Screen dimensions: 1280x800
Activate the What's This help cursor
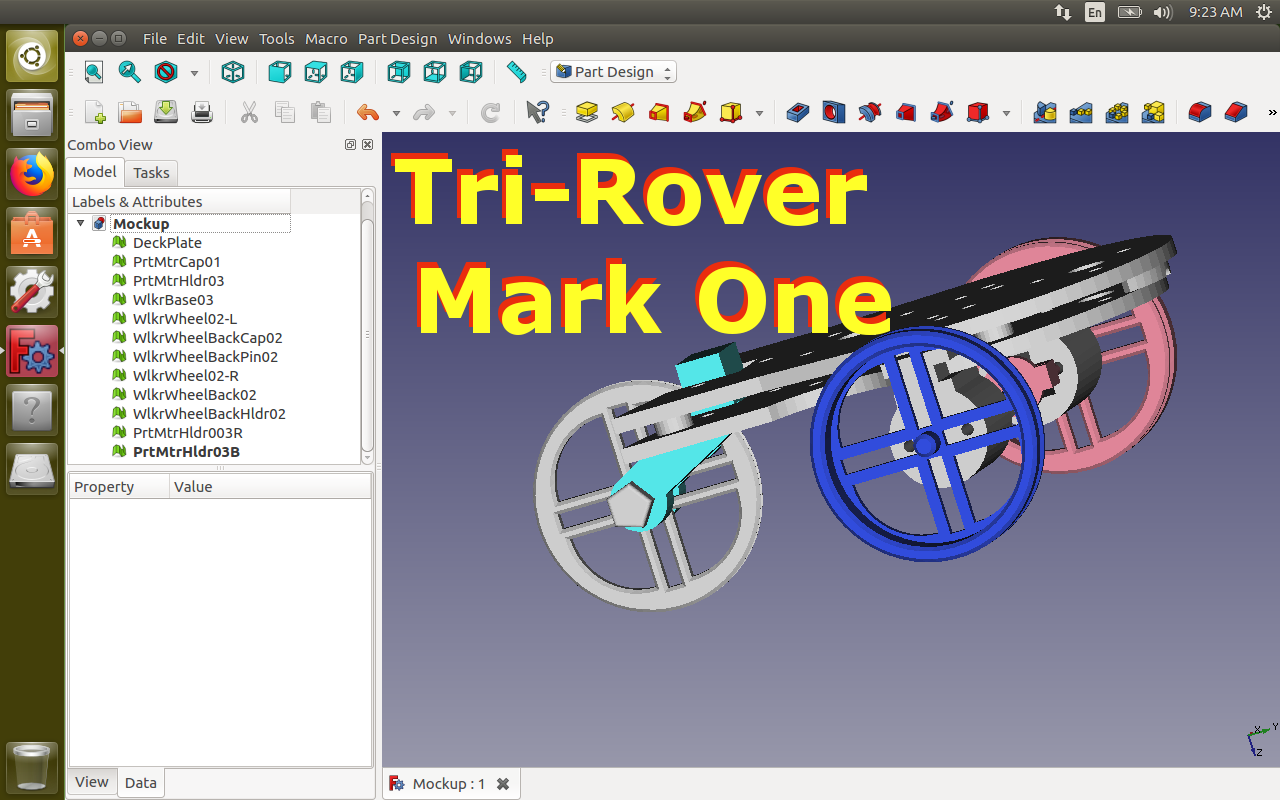pos(538,112)
